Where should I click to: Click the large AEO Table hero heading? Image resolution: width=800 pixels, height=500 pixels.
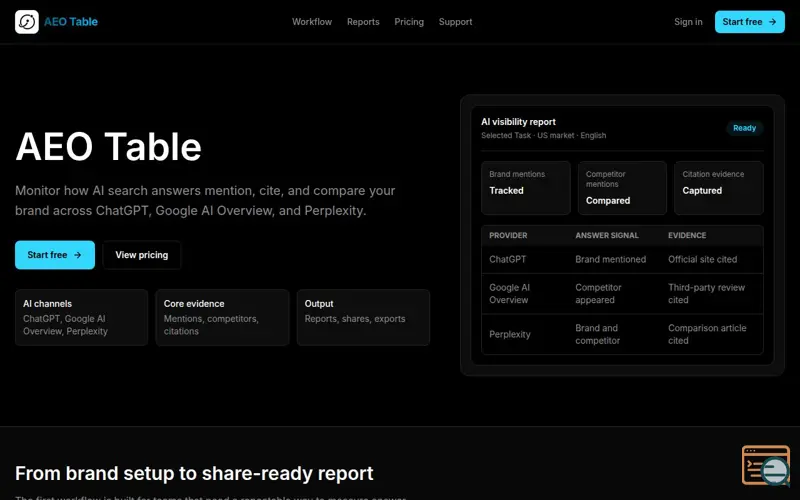point(108,147)
